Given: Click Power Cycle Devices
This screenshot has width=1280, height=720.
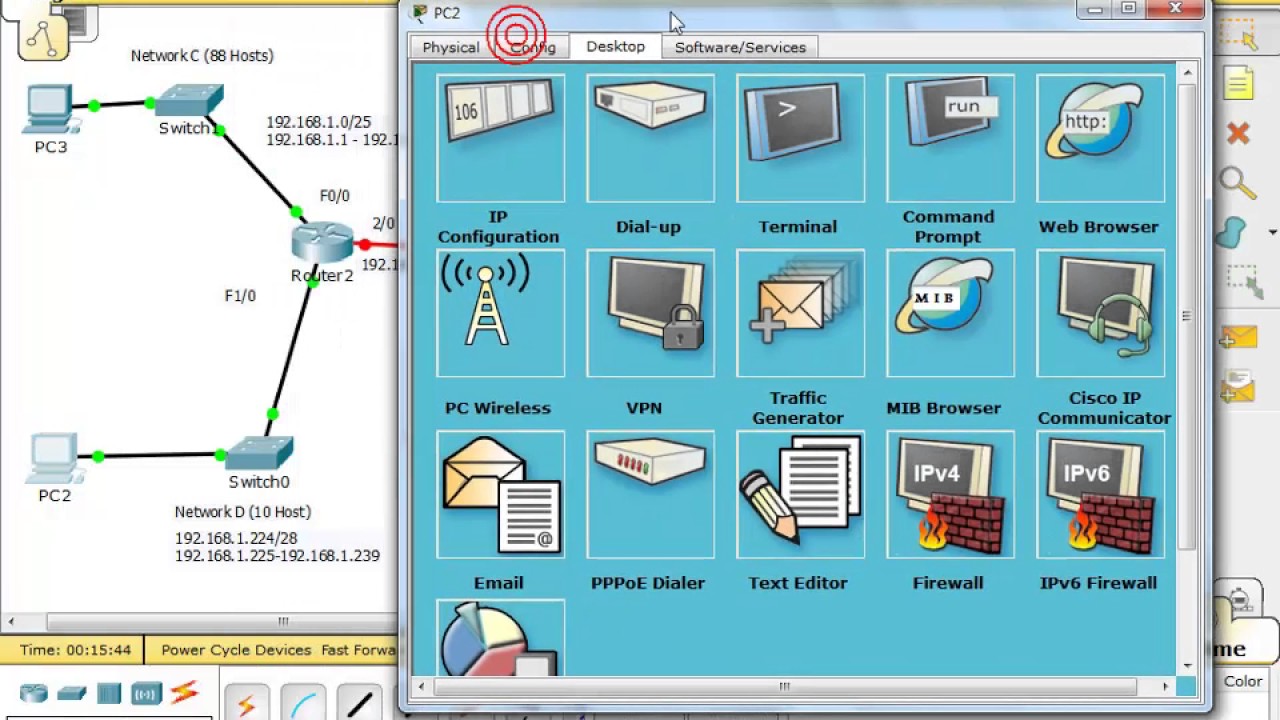Looking at the screenshot, I should (236, 650).
